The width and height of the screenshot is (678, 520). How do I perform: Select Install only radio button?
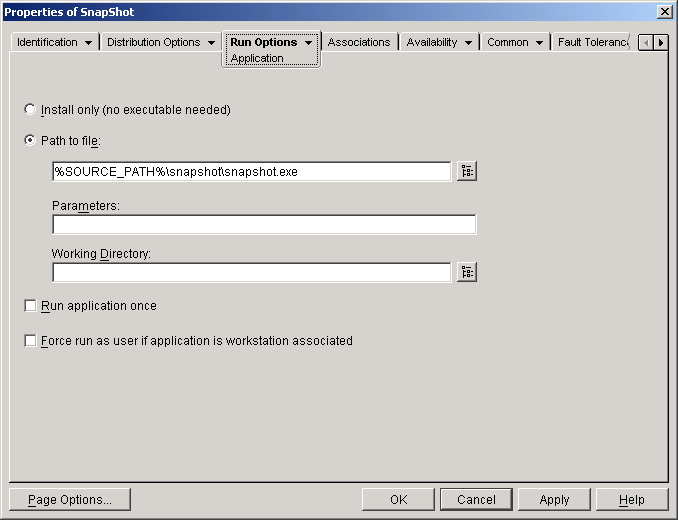[30, 109]
